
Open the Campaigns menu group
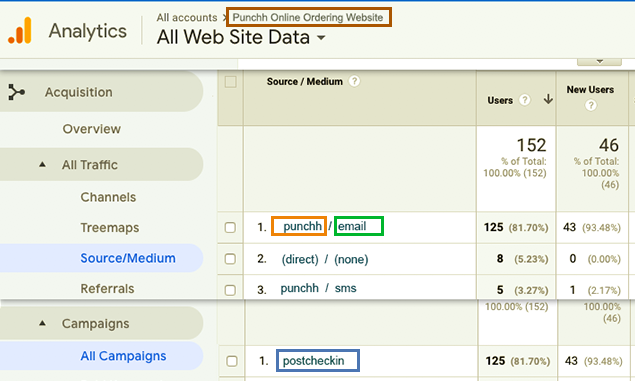point(101,323)
